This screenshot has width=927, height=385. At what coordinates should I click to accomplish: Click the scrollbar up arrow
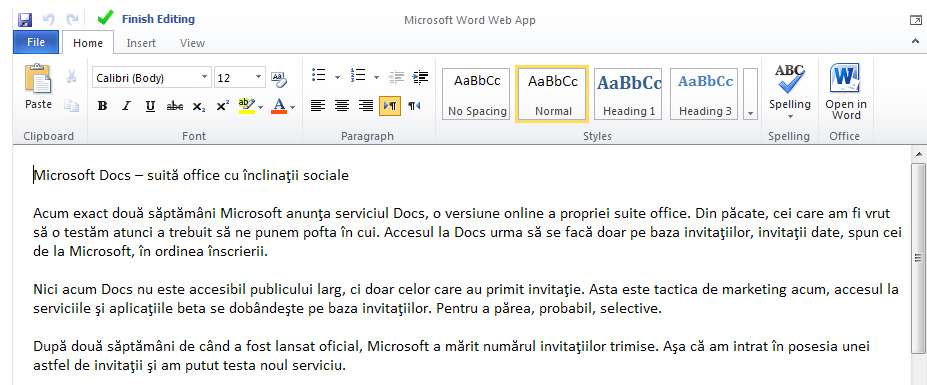(x=919, y=154)
